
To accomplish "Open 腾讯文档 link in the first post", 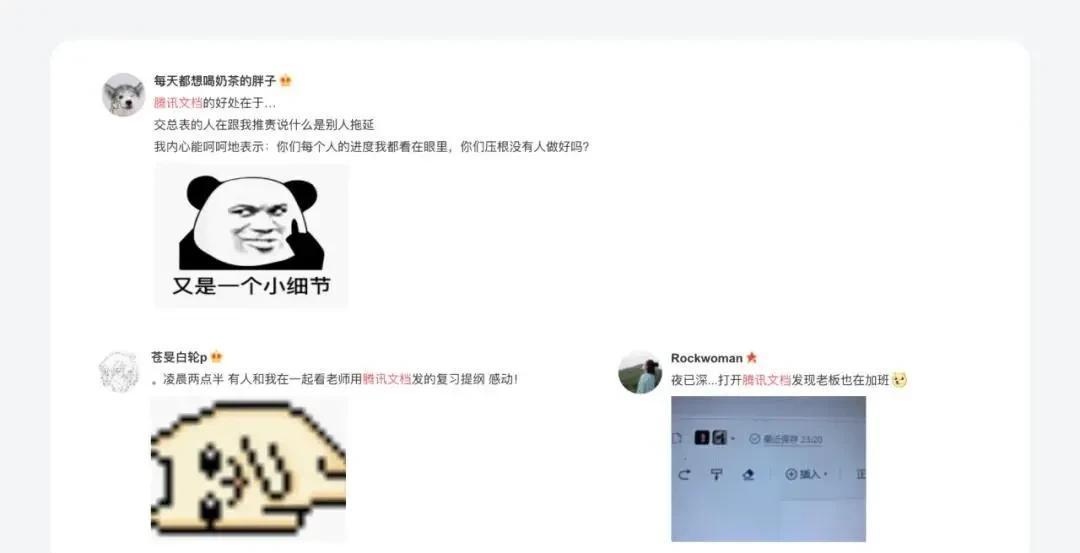I will tap(178, 103).
